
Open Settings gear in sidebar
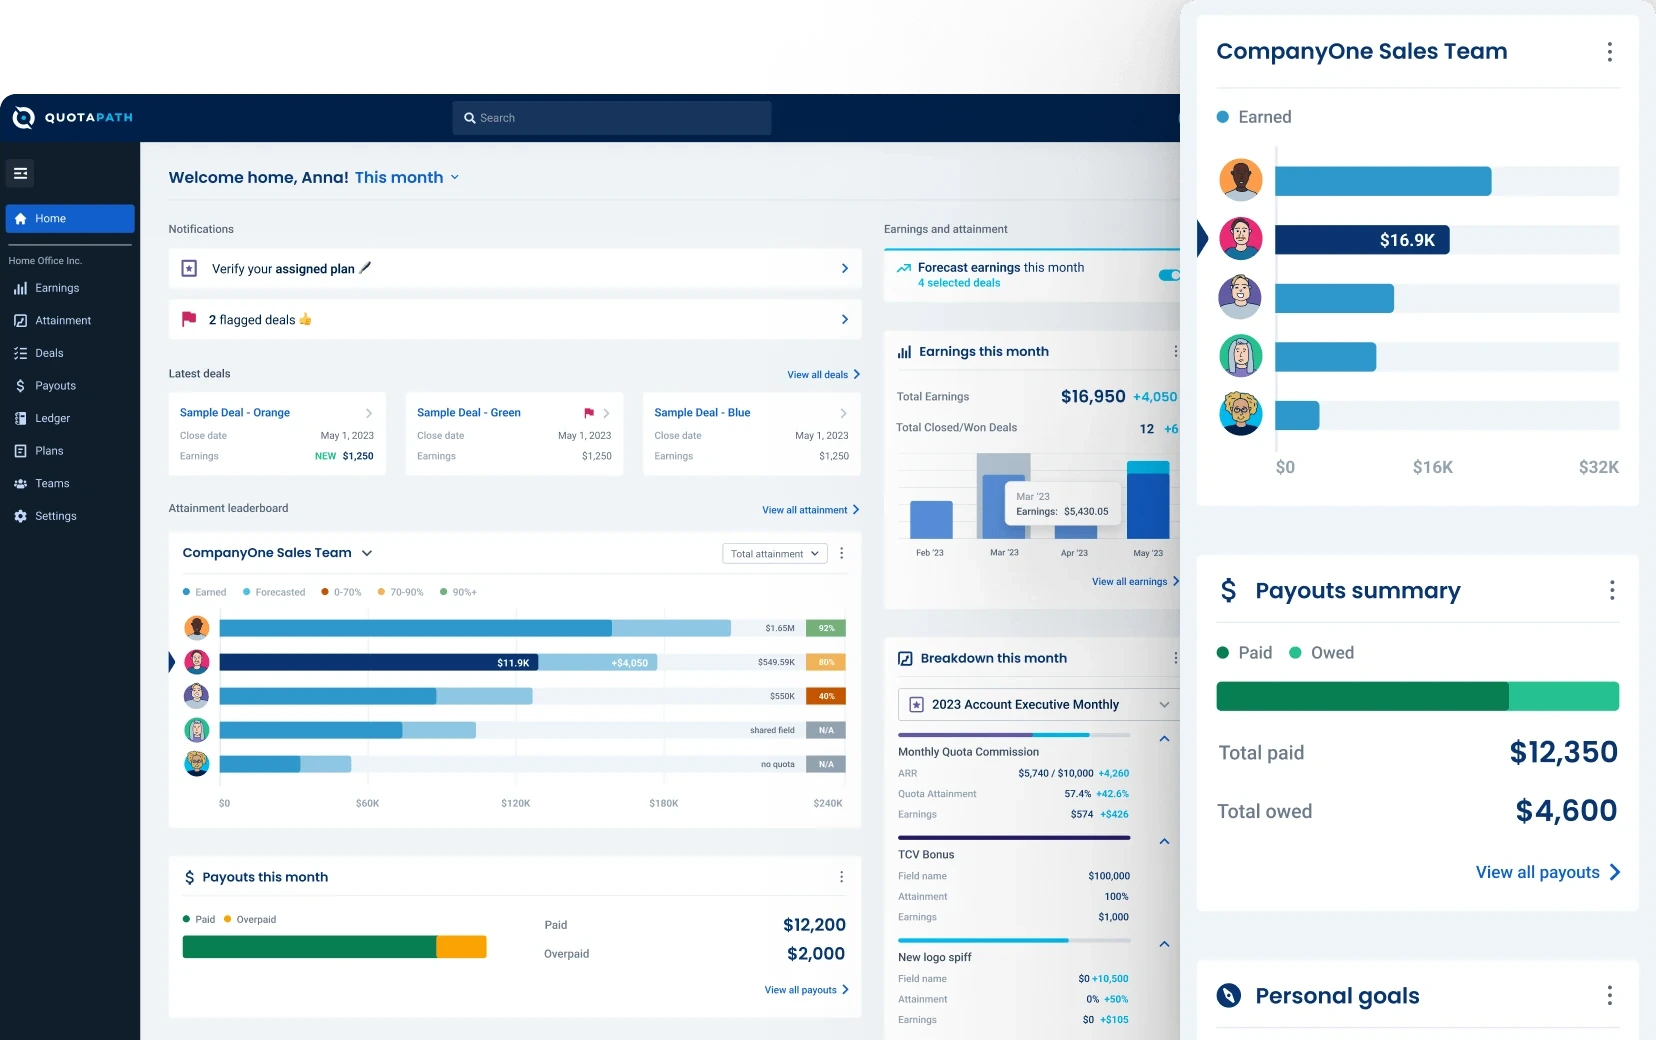pos(20,516)
